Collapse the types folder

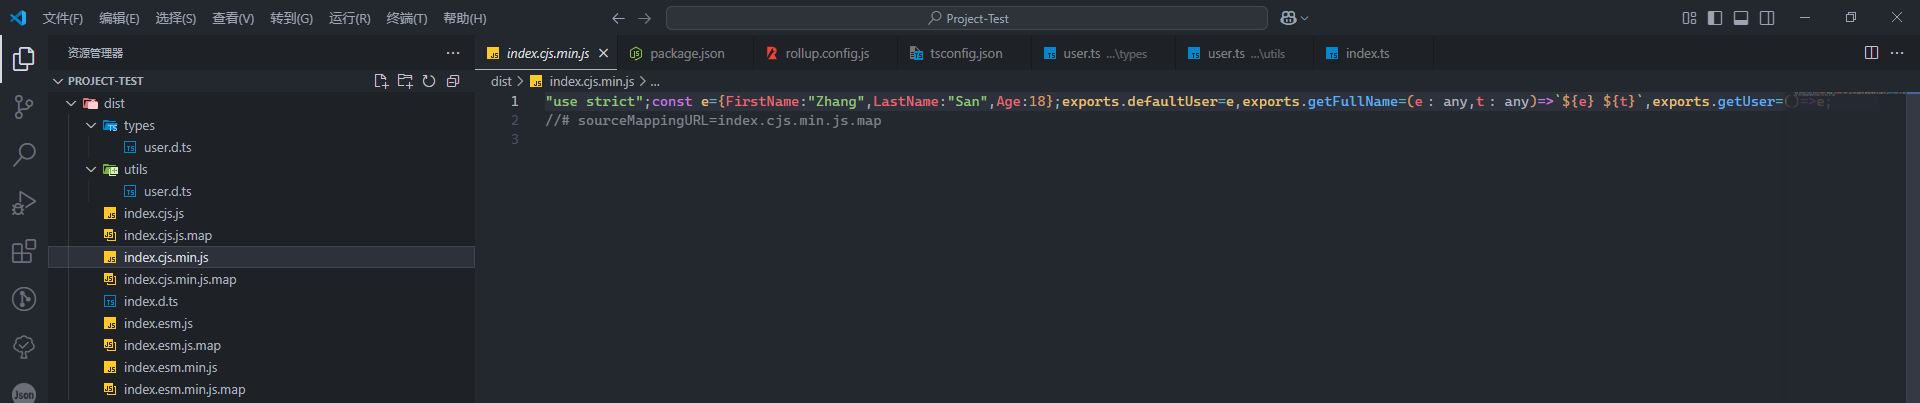coord(92,125)
